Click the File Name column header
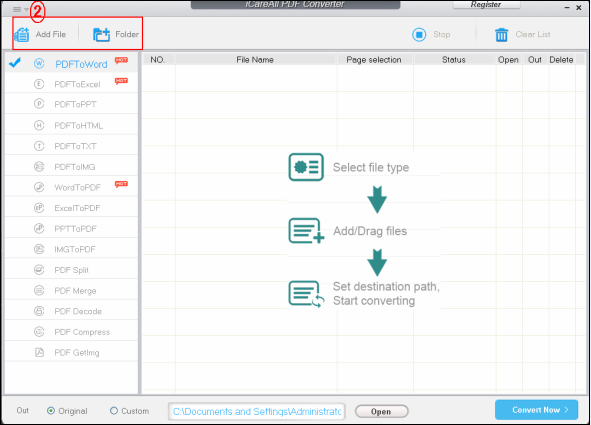This screenshot has width=591, height=425. [x=255, y=60]
